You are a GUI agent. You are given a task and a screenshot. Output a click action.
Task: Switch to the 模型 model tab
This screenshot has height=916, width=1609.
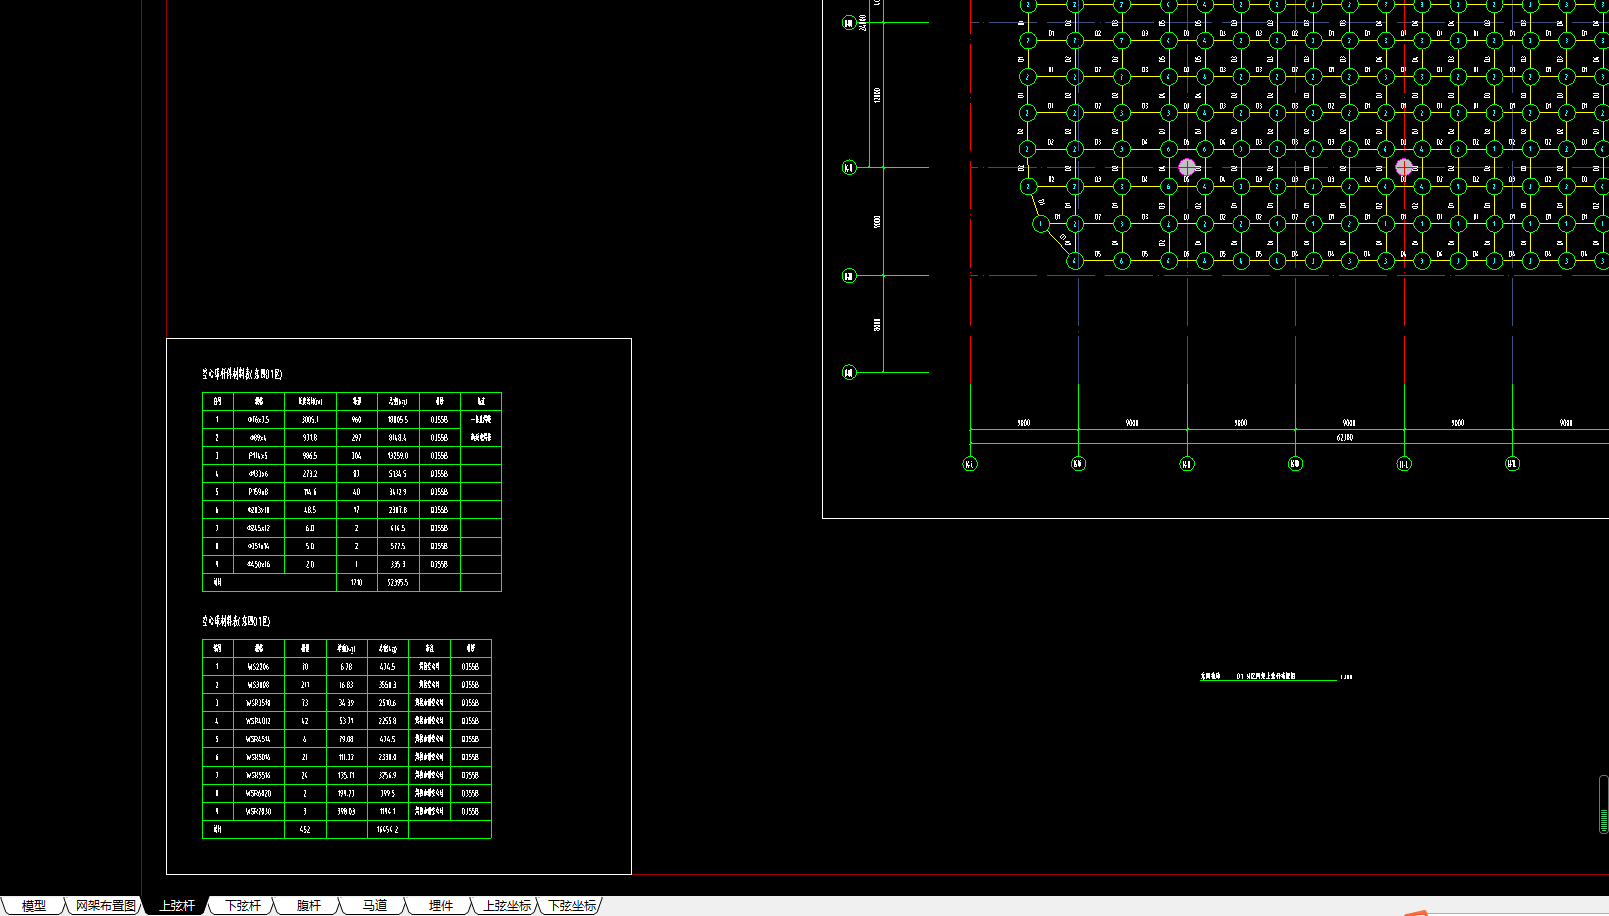[x=34, y=906]
